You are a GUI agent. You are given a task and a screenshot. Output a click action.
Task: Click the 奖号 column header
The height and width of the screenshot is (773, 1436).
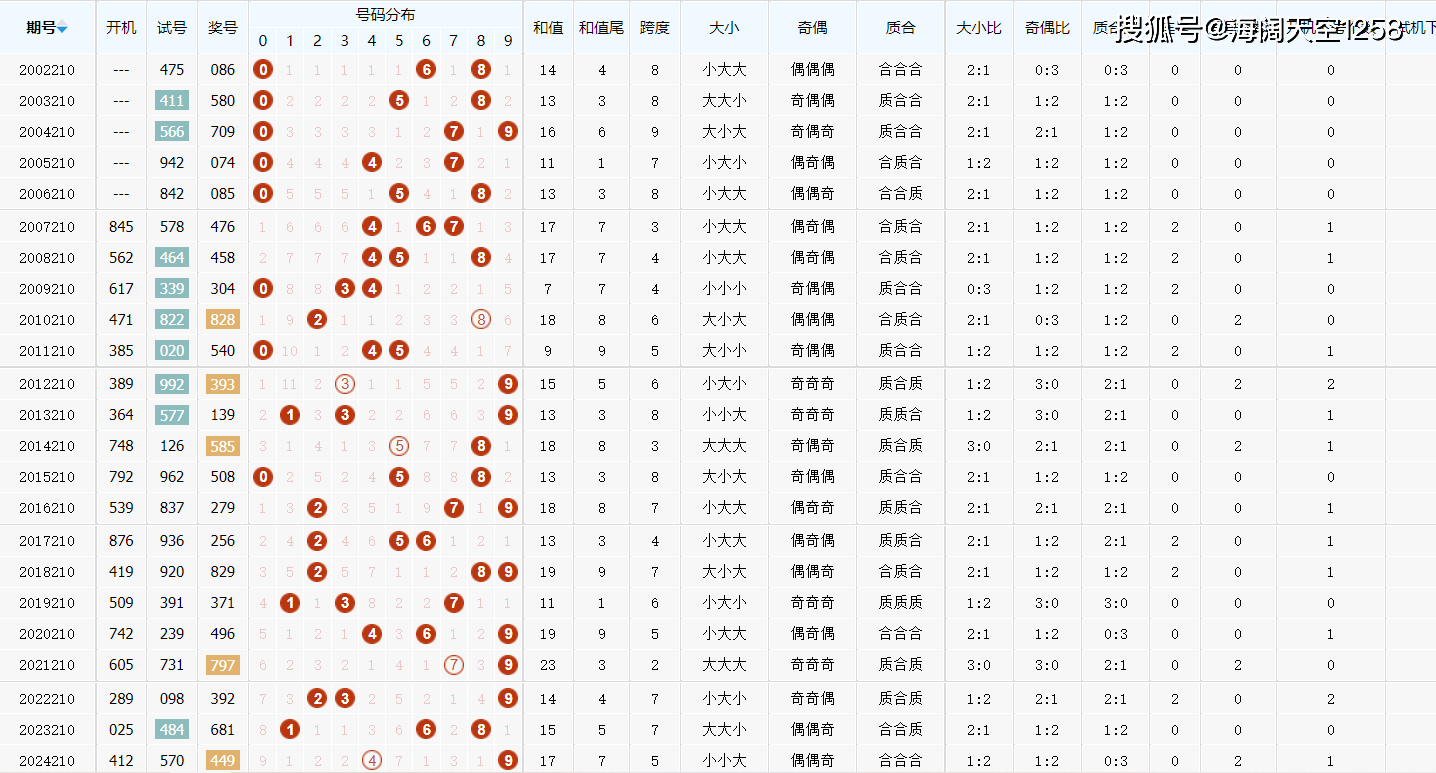[x=223, y=28]
